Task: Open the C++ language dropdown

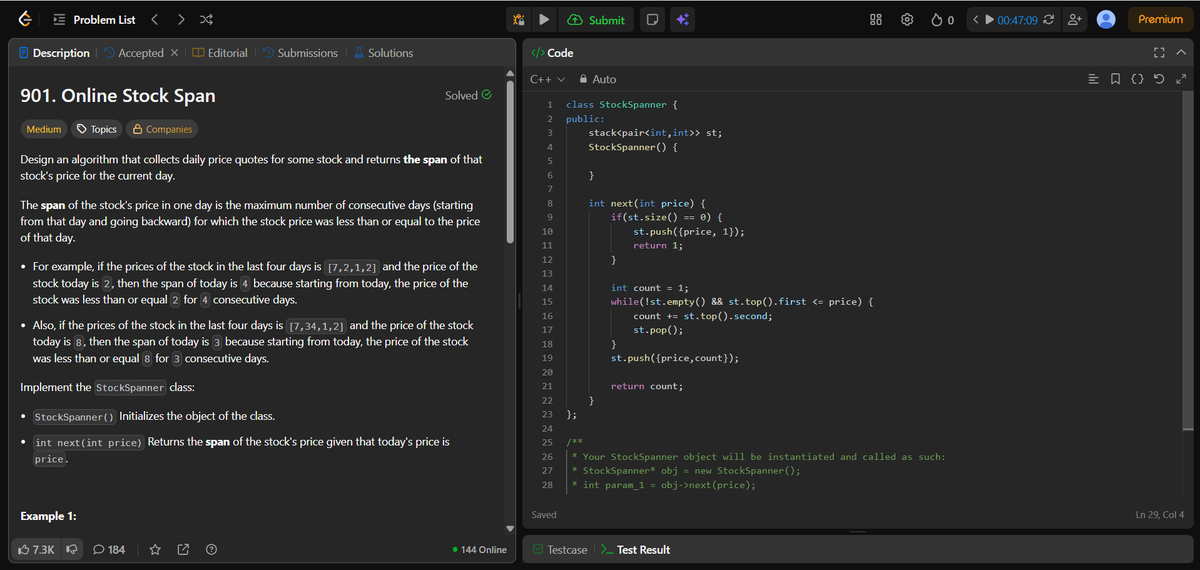Action: pos(547,79)
